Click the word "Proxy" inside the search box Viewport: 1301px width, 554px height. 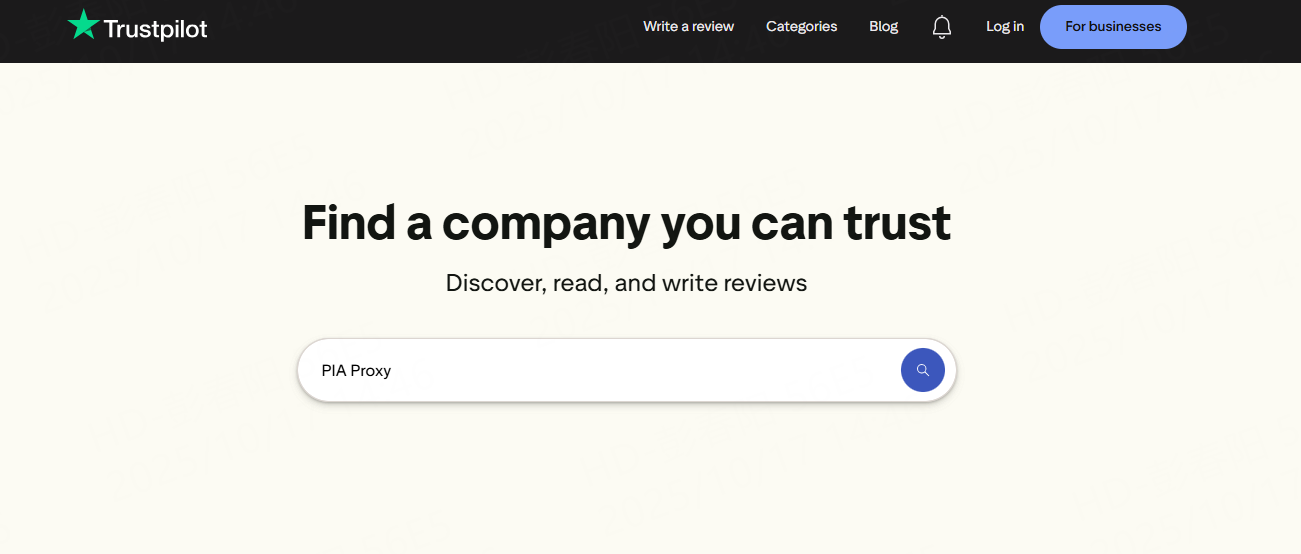pyautogui.click(x=371, y=371)
